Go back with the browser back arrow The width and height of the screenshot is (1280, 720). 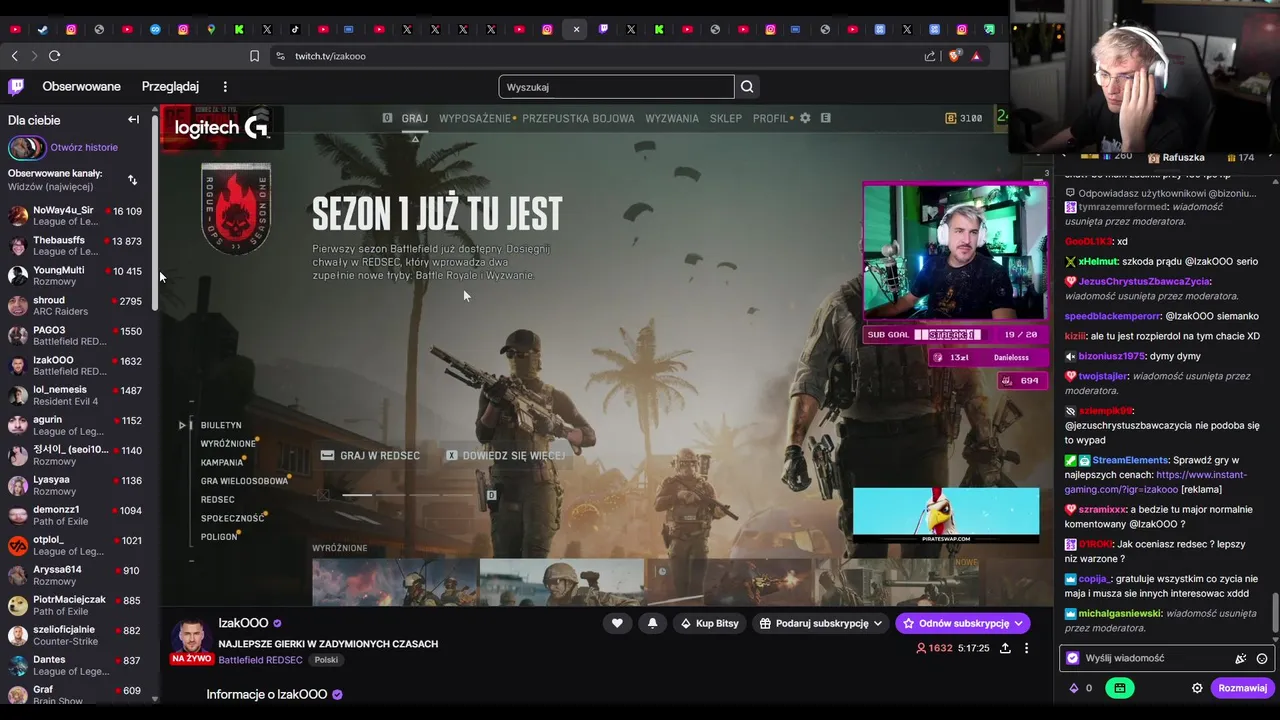click(14, 56)
